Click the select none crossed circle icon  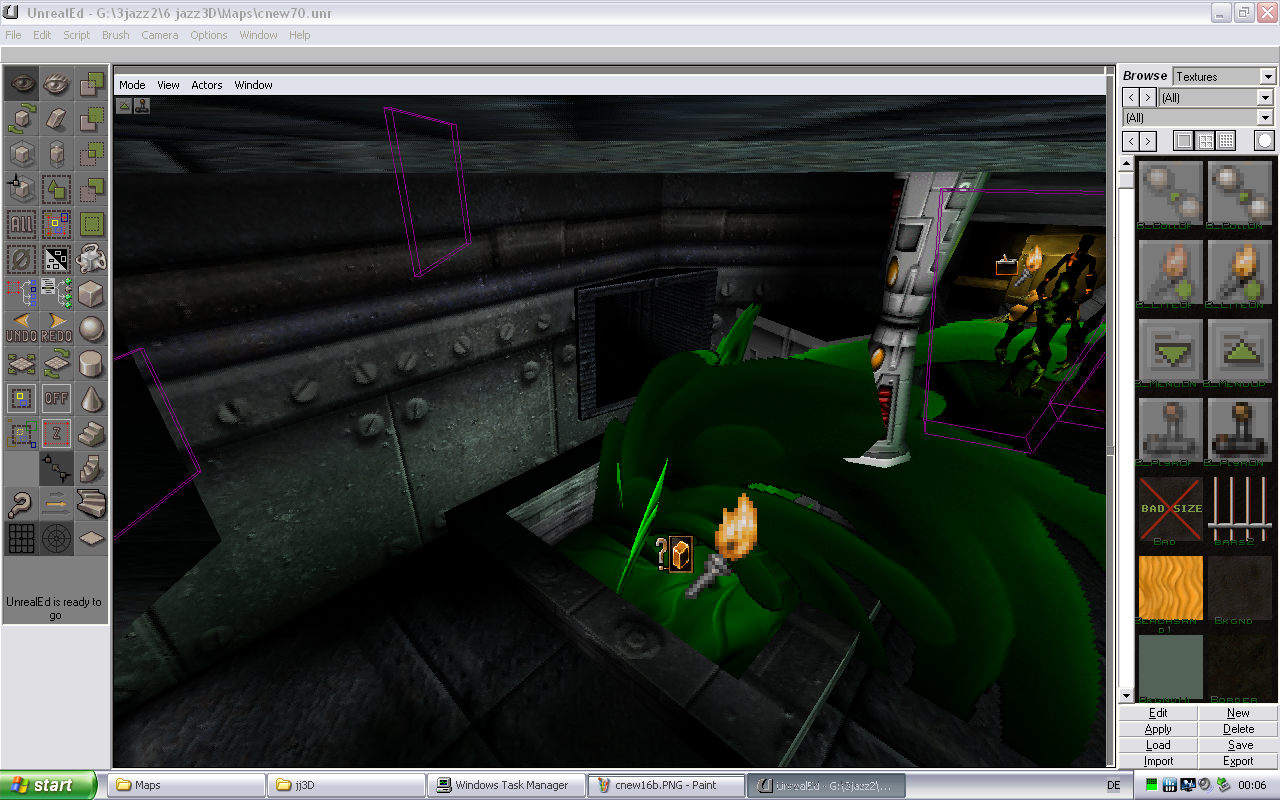pyautogui.click(x=22, y=259)
